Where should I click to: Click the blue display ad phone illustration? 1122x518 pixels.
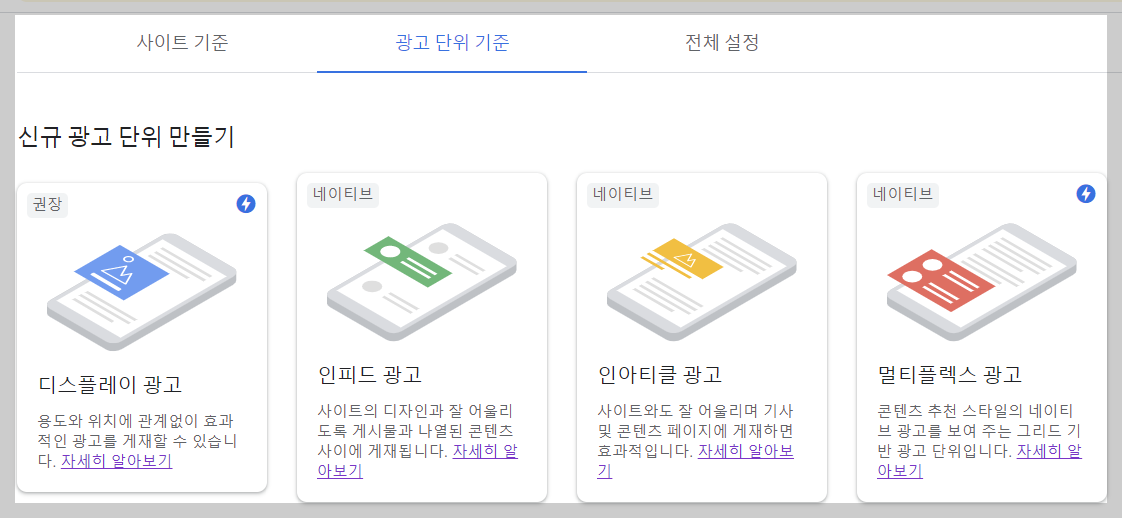point(142,290)
